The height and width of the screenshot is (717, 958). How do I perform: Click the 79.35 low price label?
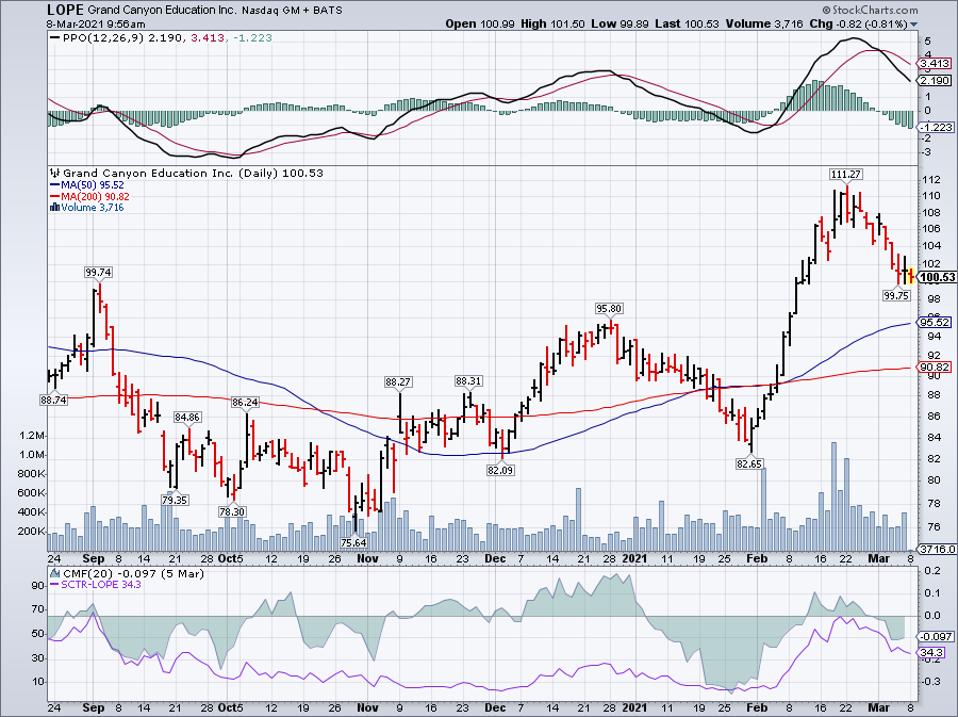point(174,500)
